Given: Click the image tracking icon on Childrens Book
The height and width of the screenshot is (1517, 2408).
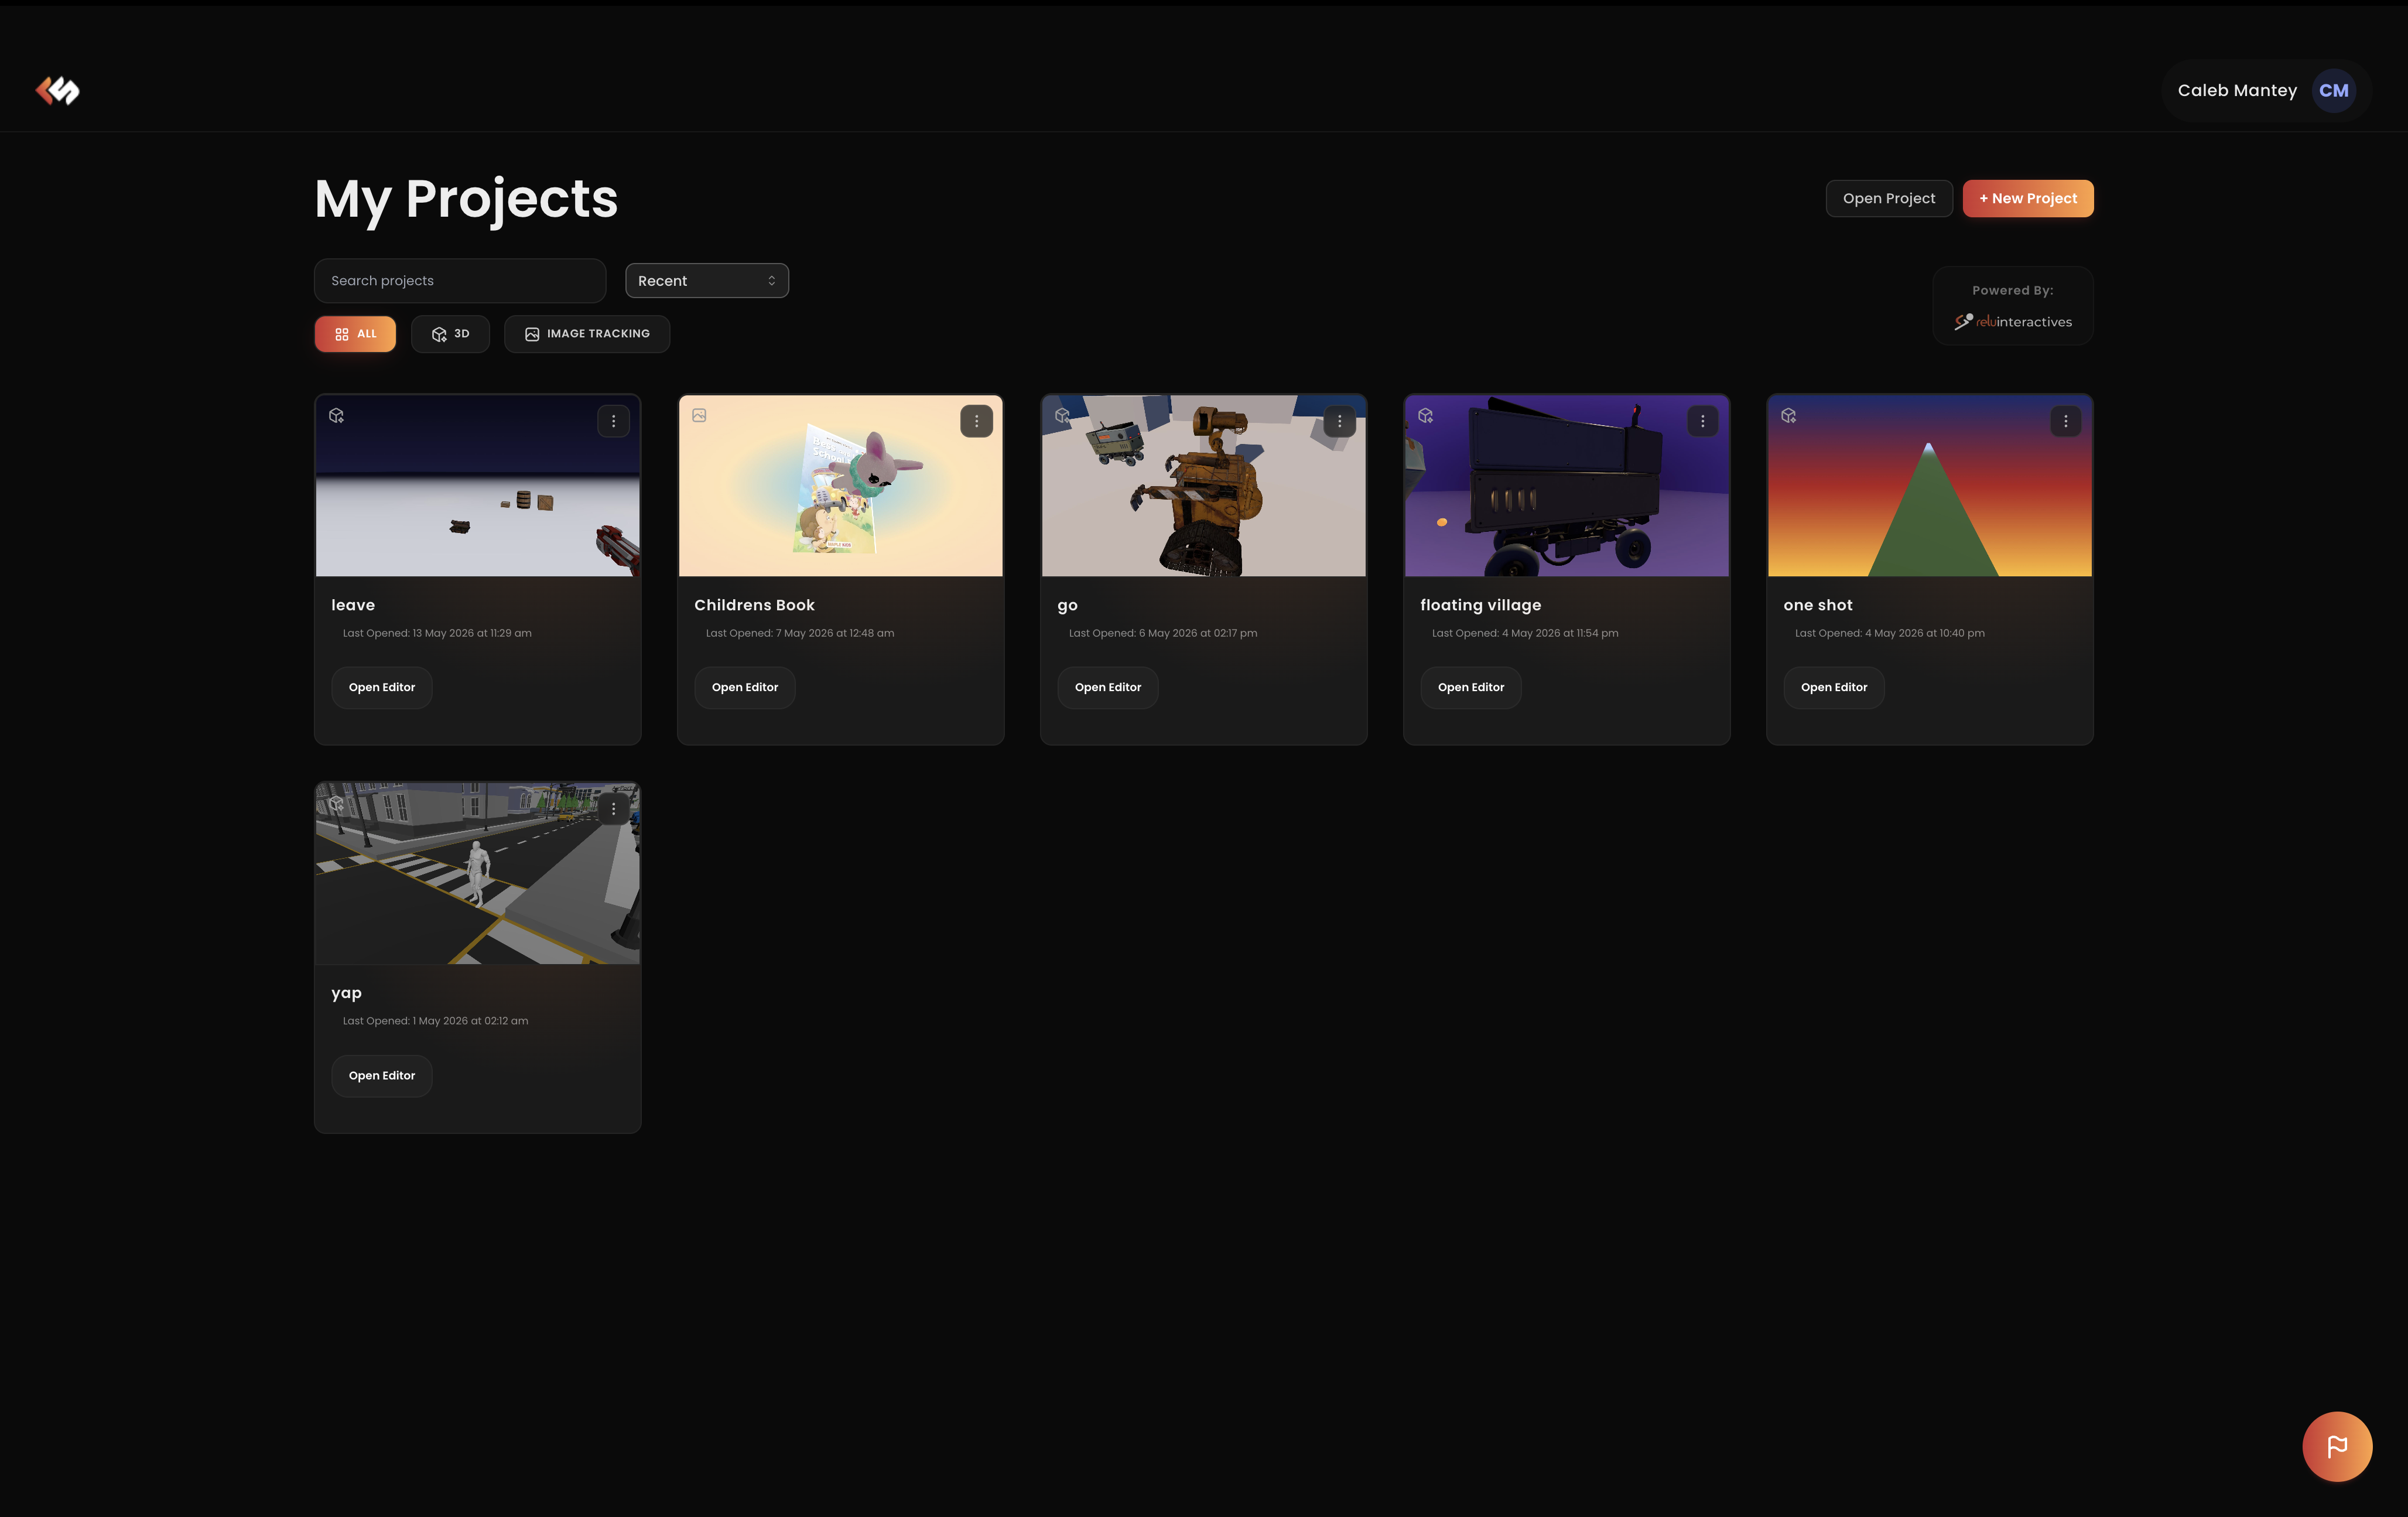Looking at the screenshot, I should tap(699, 416).
